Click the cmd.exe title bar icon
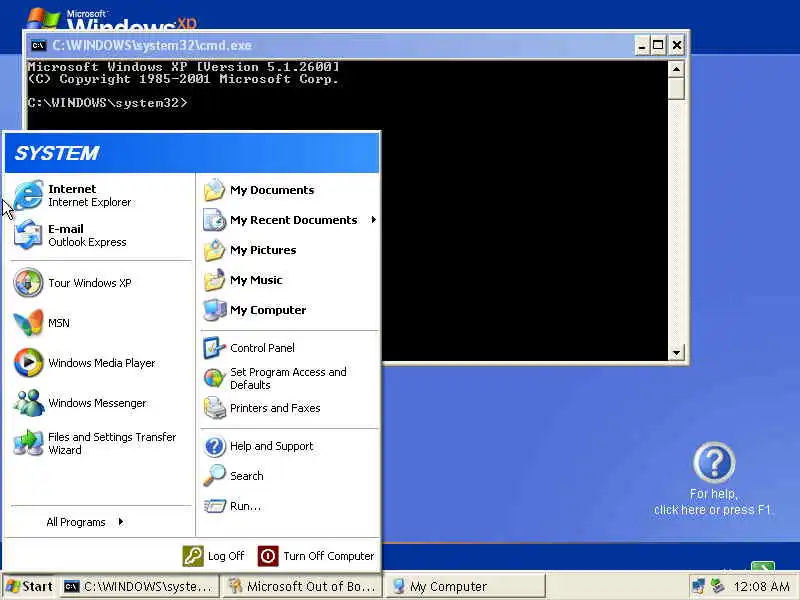This screenshot has width=800, height=600. pos(38,45)
